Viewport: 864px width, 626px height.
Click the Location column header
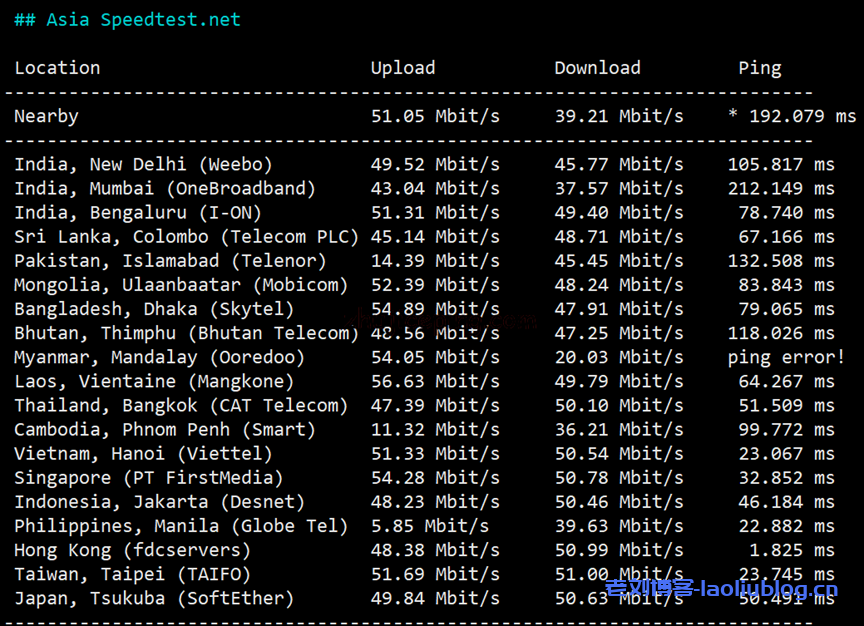click(x=57, y=68)
